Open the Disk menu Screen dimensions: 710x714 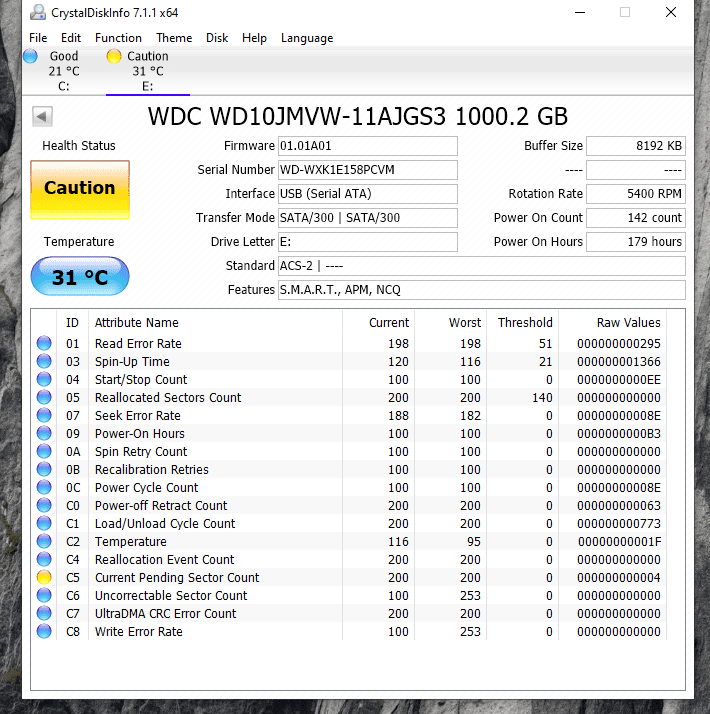click(x=217, y=38)
